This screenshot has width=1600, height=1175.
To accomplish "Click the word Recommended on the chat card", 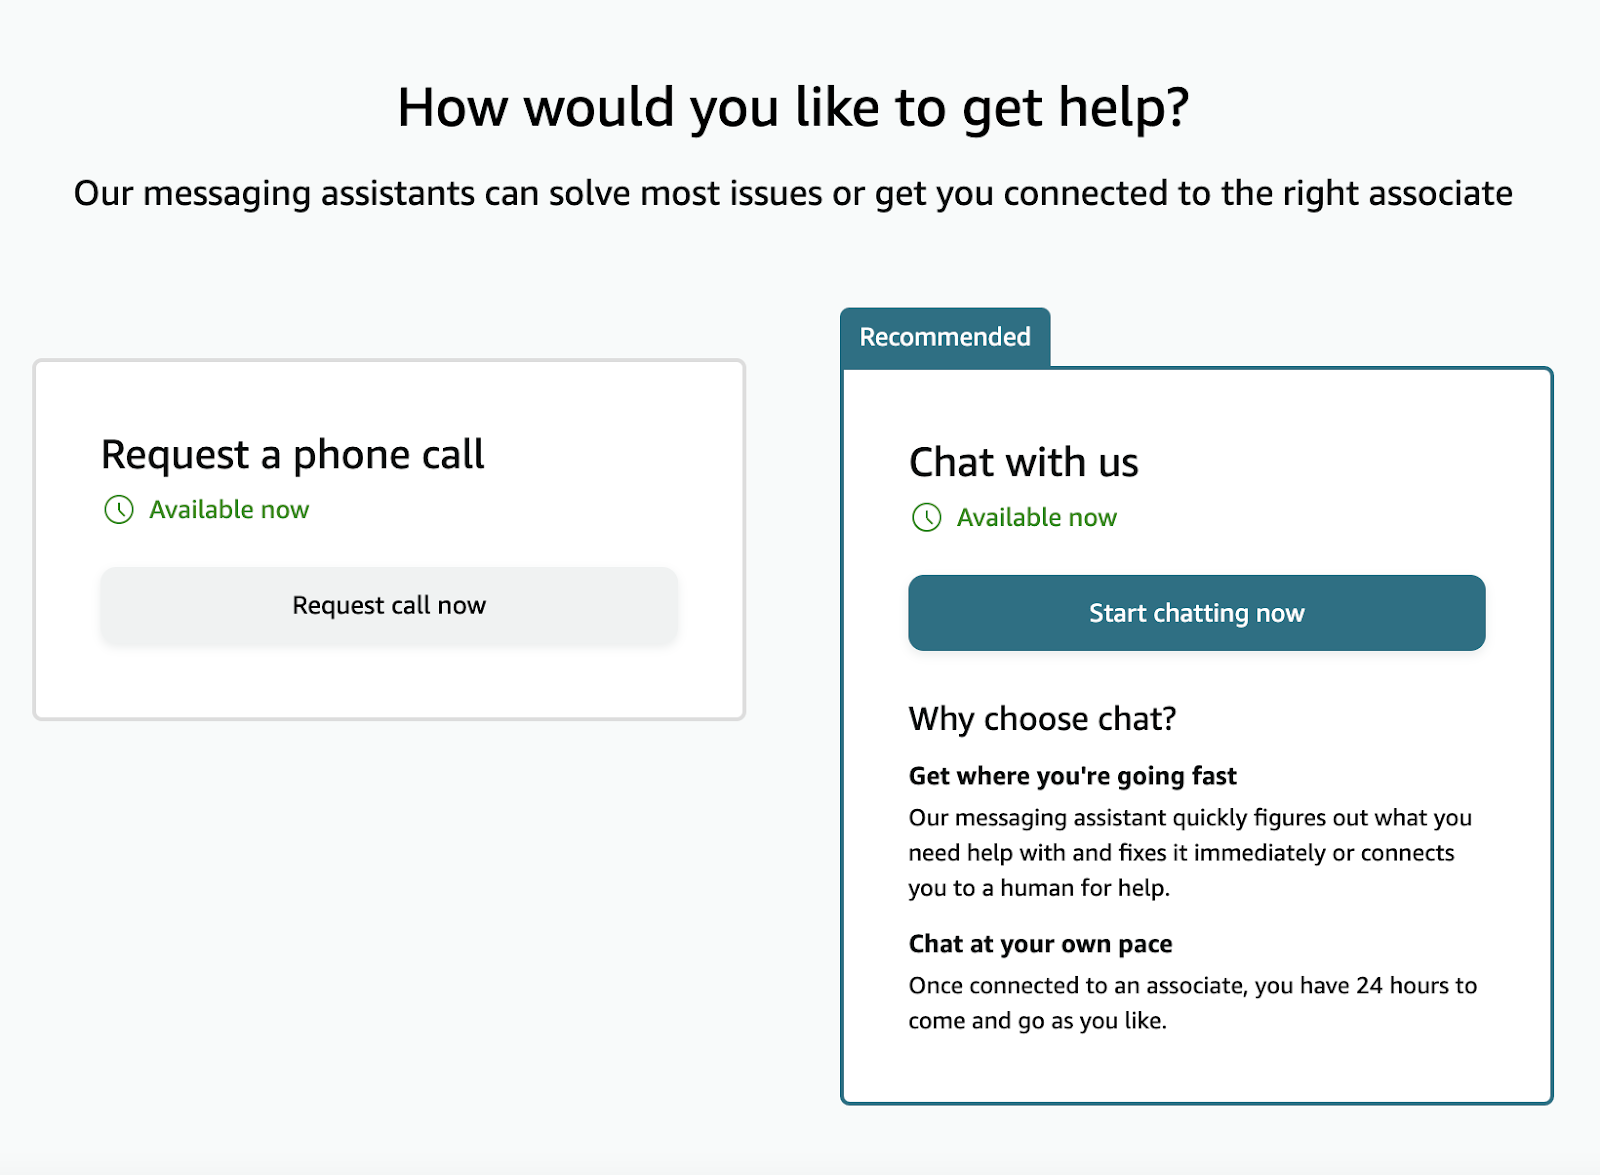I will pyautogui.click(x=945, y=338).
